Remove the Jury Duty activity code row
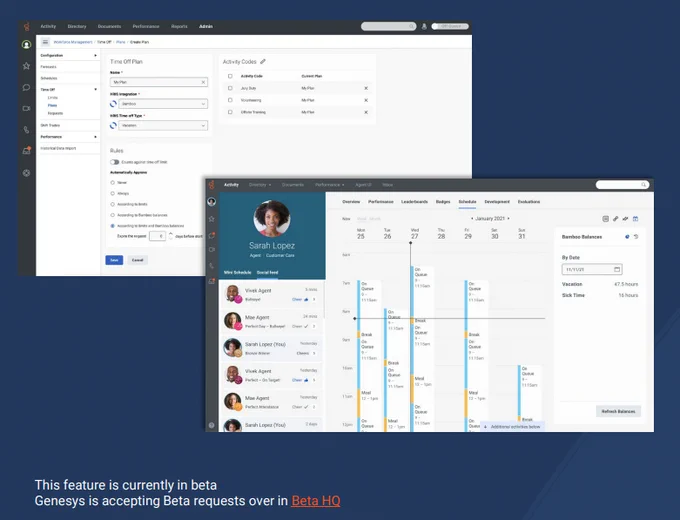680x520 pixels. click(x=366, y=88)
